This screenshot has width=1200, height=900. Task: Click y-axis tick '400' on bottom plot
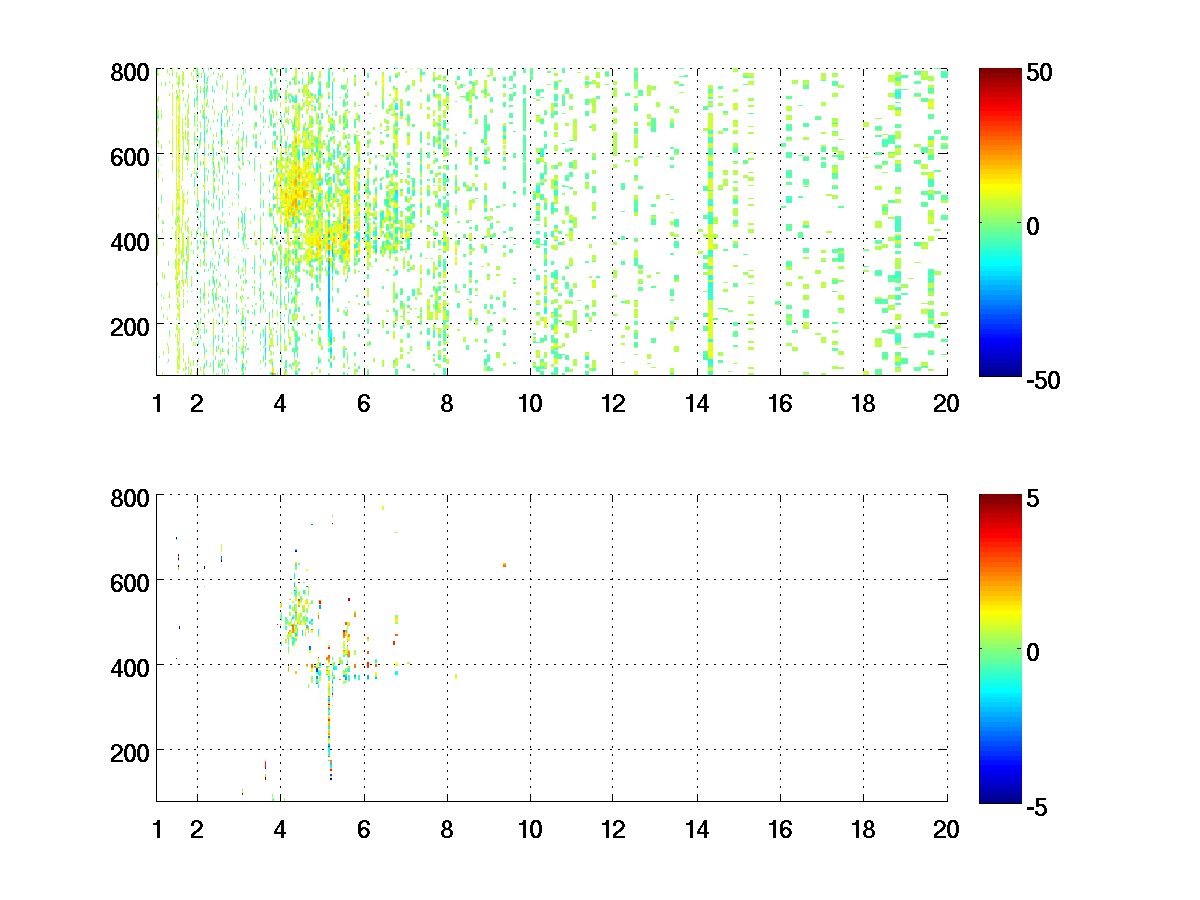pos(130,666)
